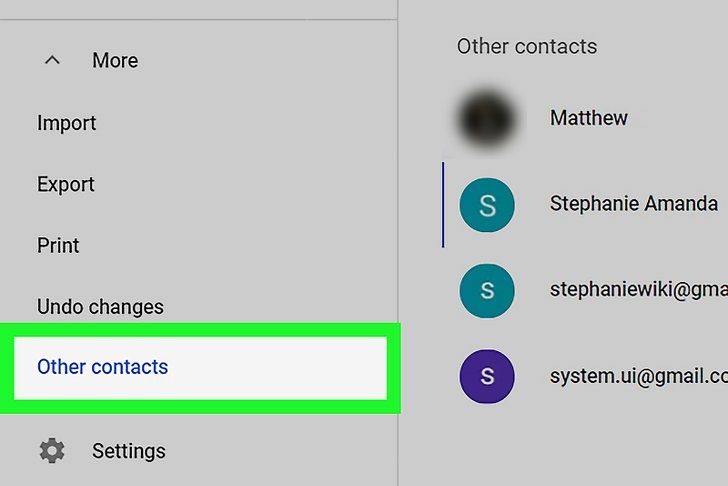Select the system.ui@gmail.com contact email
728x486 pixels.
click(638, 377)
